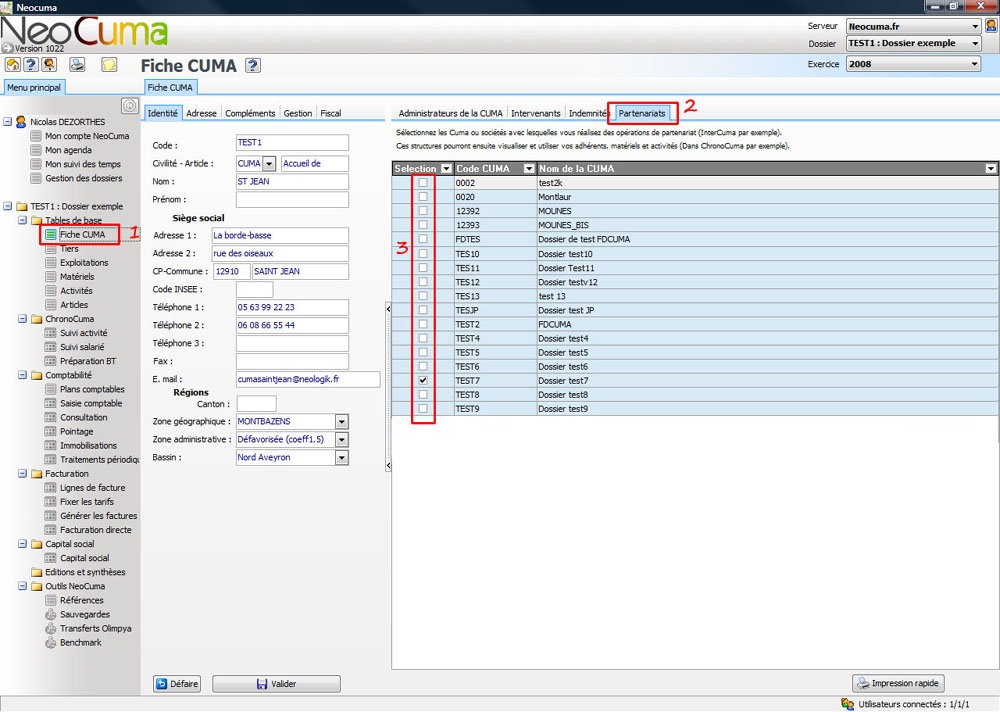
Task: Tick the checkbox for 0020 Montlaur
Action: pos(423,197)
